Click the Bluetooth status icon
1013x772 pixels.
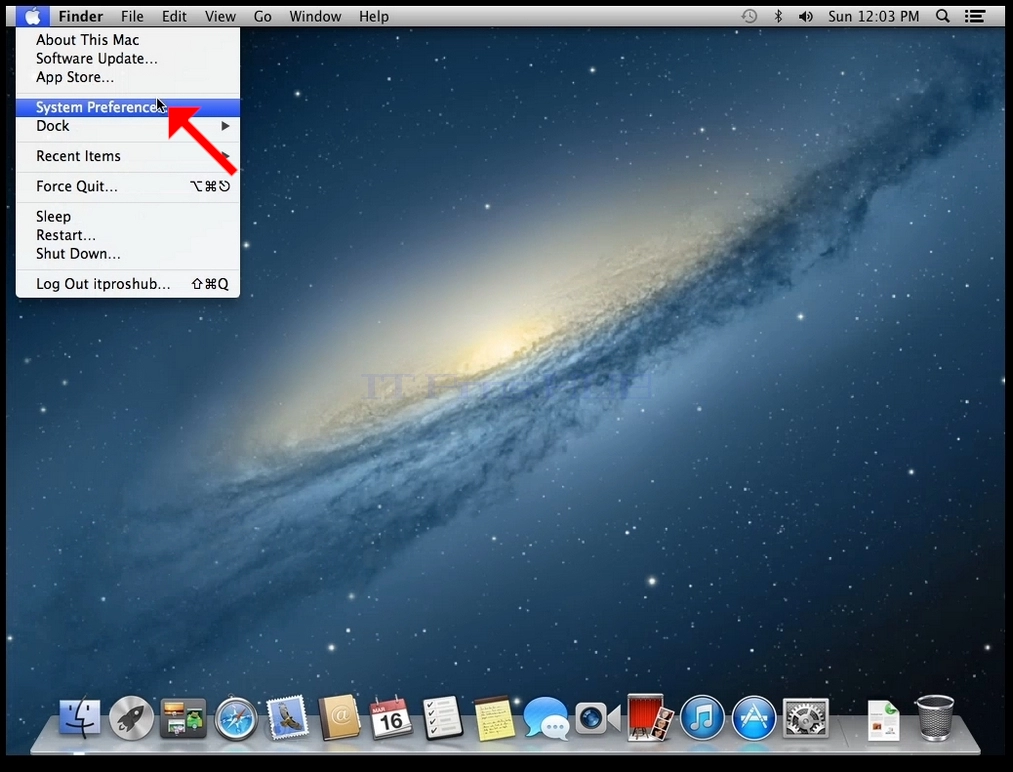pos(778,16)
